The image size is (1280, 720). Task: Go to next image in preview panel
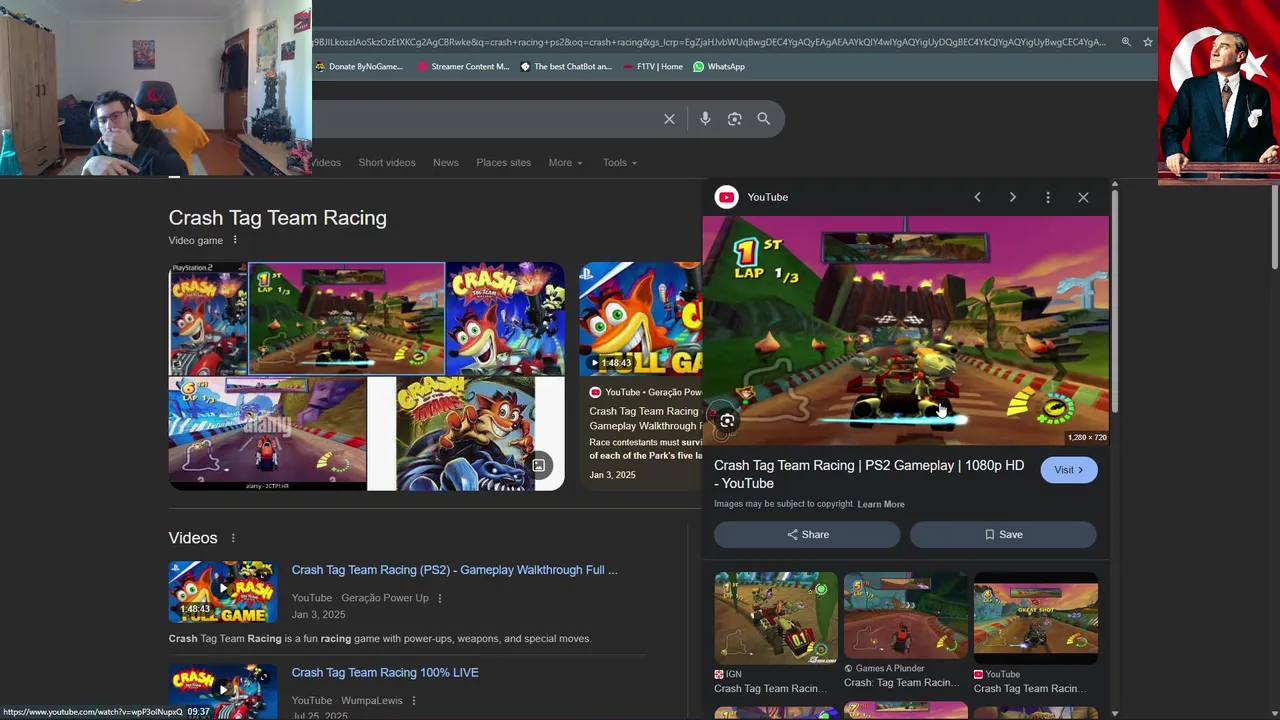[1012, 197]
